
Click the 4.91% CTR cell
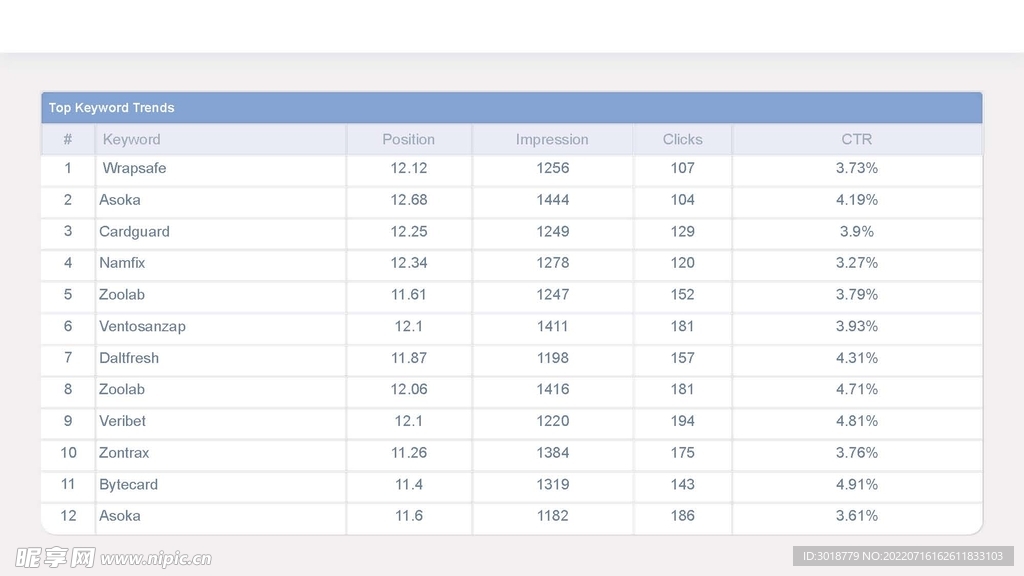(857, 484)
